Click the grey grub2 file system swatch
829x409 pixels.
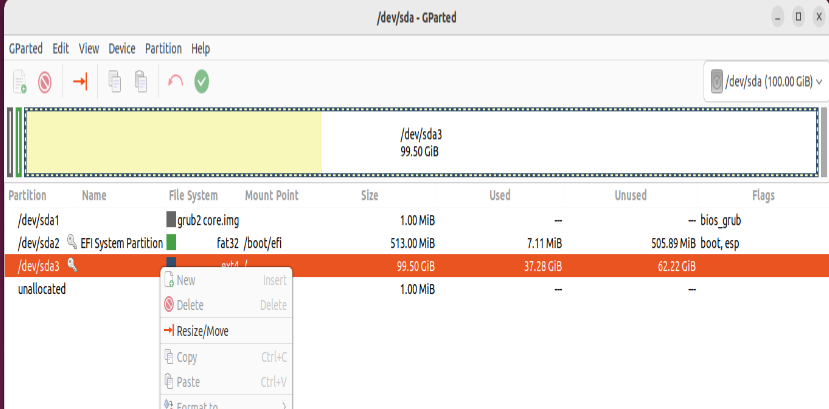coord(171,220)
